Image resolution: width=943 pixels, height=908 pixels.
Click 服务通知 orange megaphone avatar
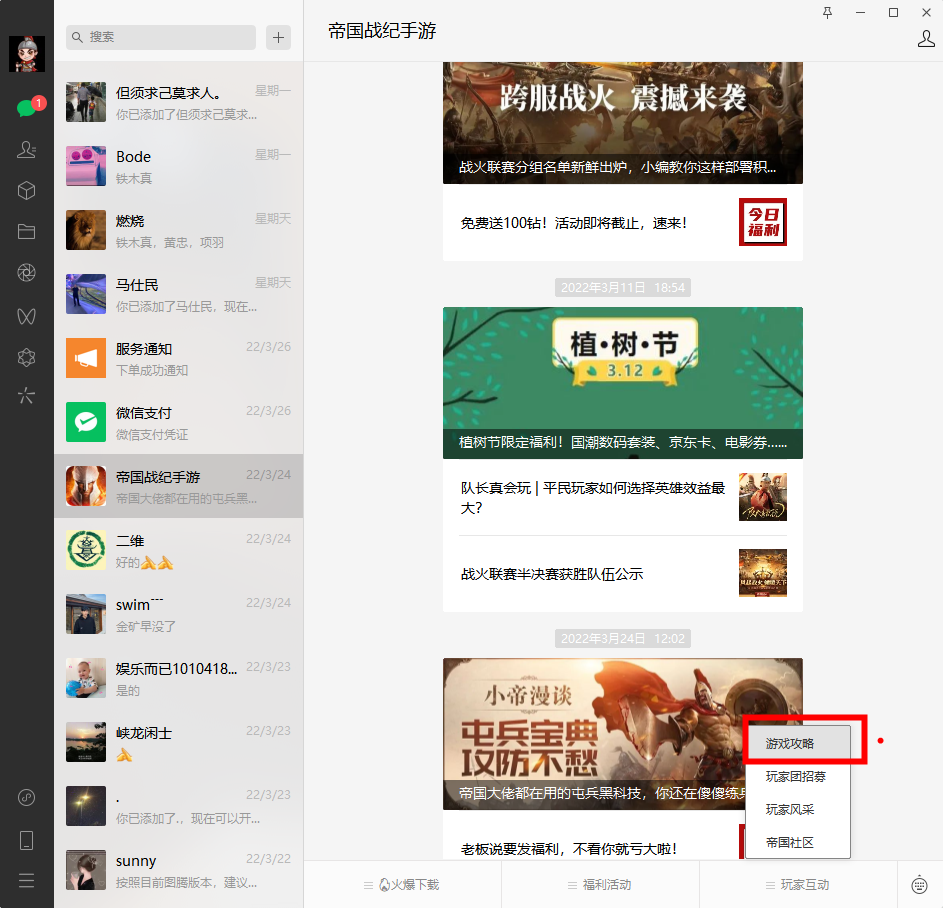coord(86,358)
